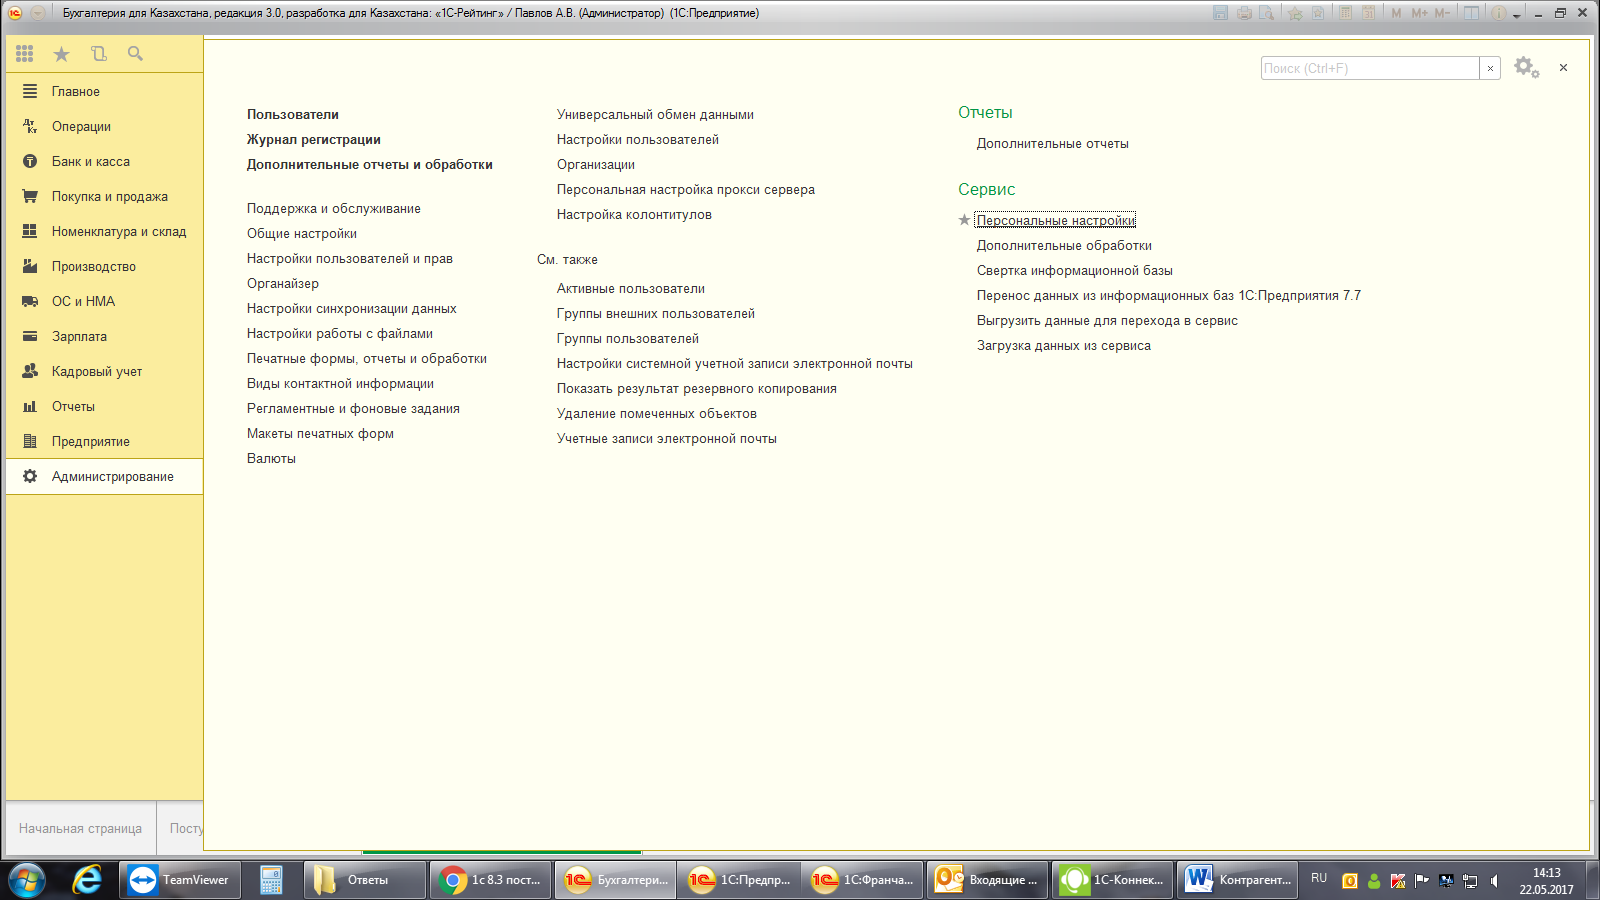Open the Операции section
This screenshot has width=1600, height=900.
(104, 126)
